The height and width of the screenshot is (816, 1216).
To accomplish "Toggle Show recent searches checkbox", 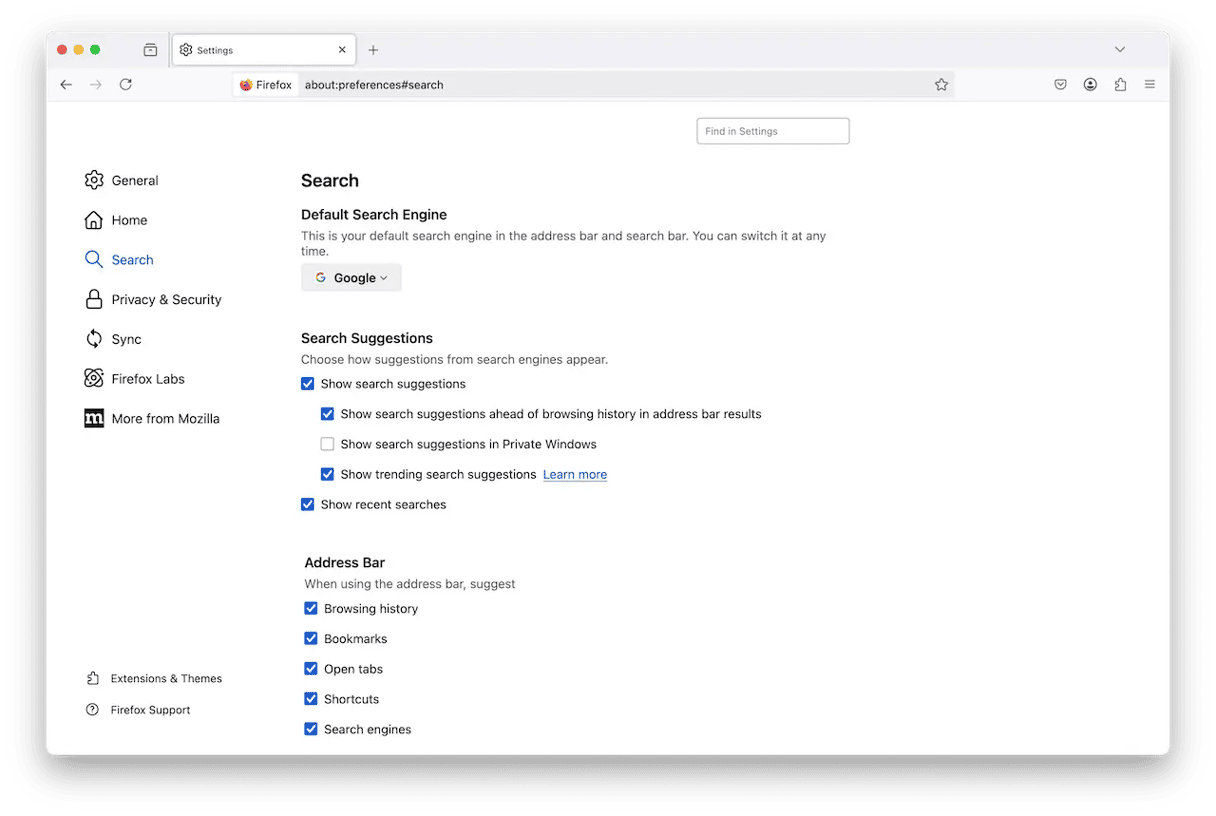I will [x=308, y=505].
